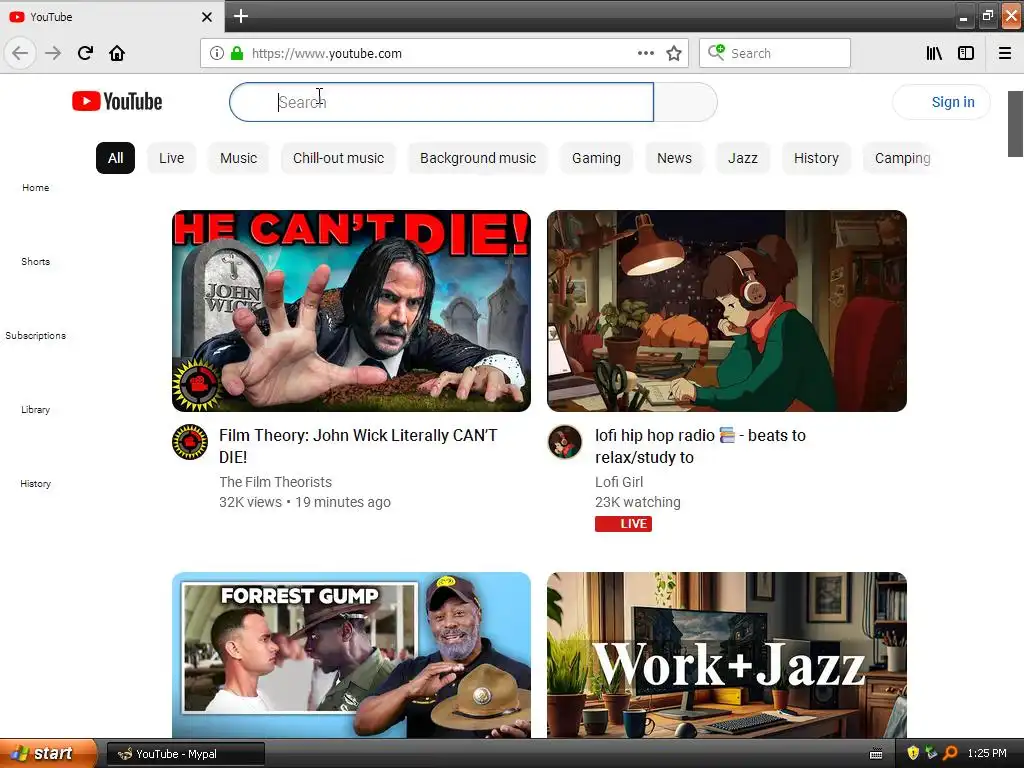Go to Home in the sidebar
The width and height of the screenshot is (1024, 768).
tap(35, 187)
